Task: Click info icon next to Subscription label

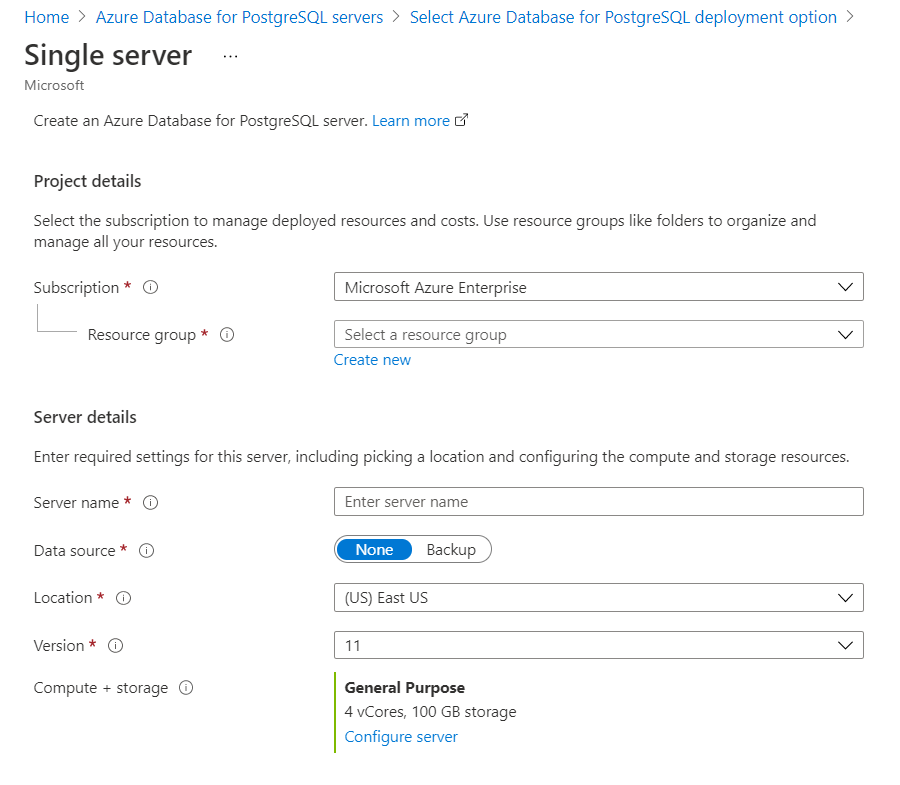Action: [151, 288]
